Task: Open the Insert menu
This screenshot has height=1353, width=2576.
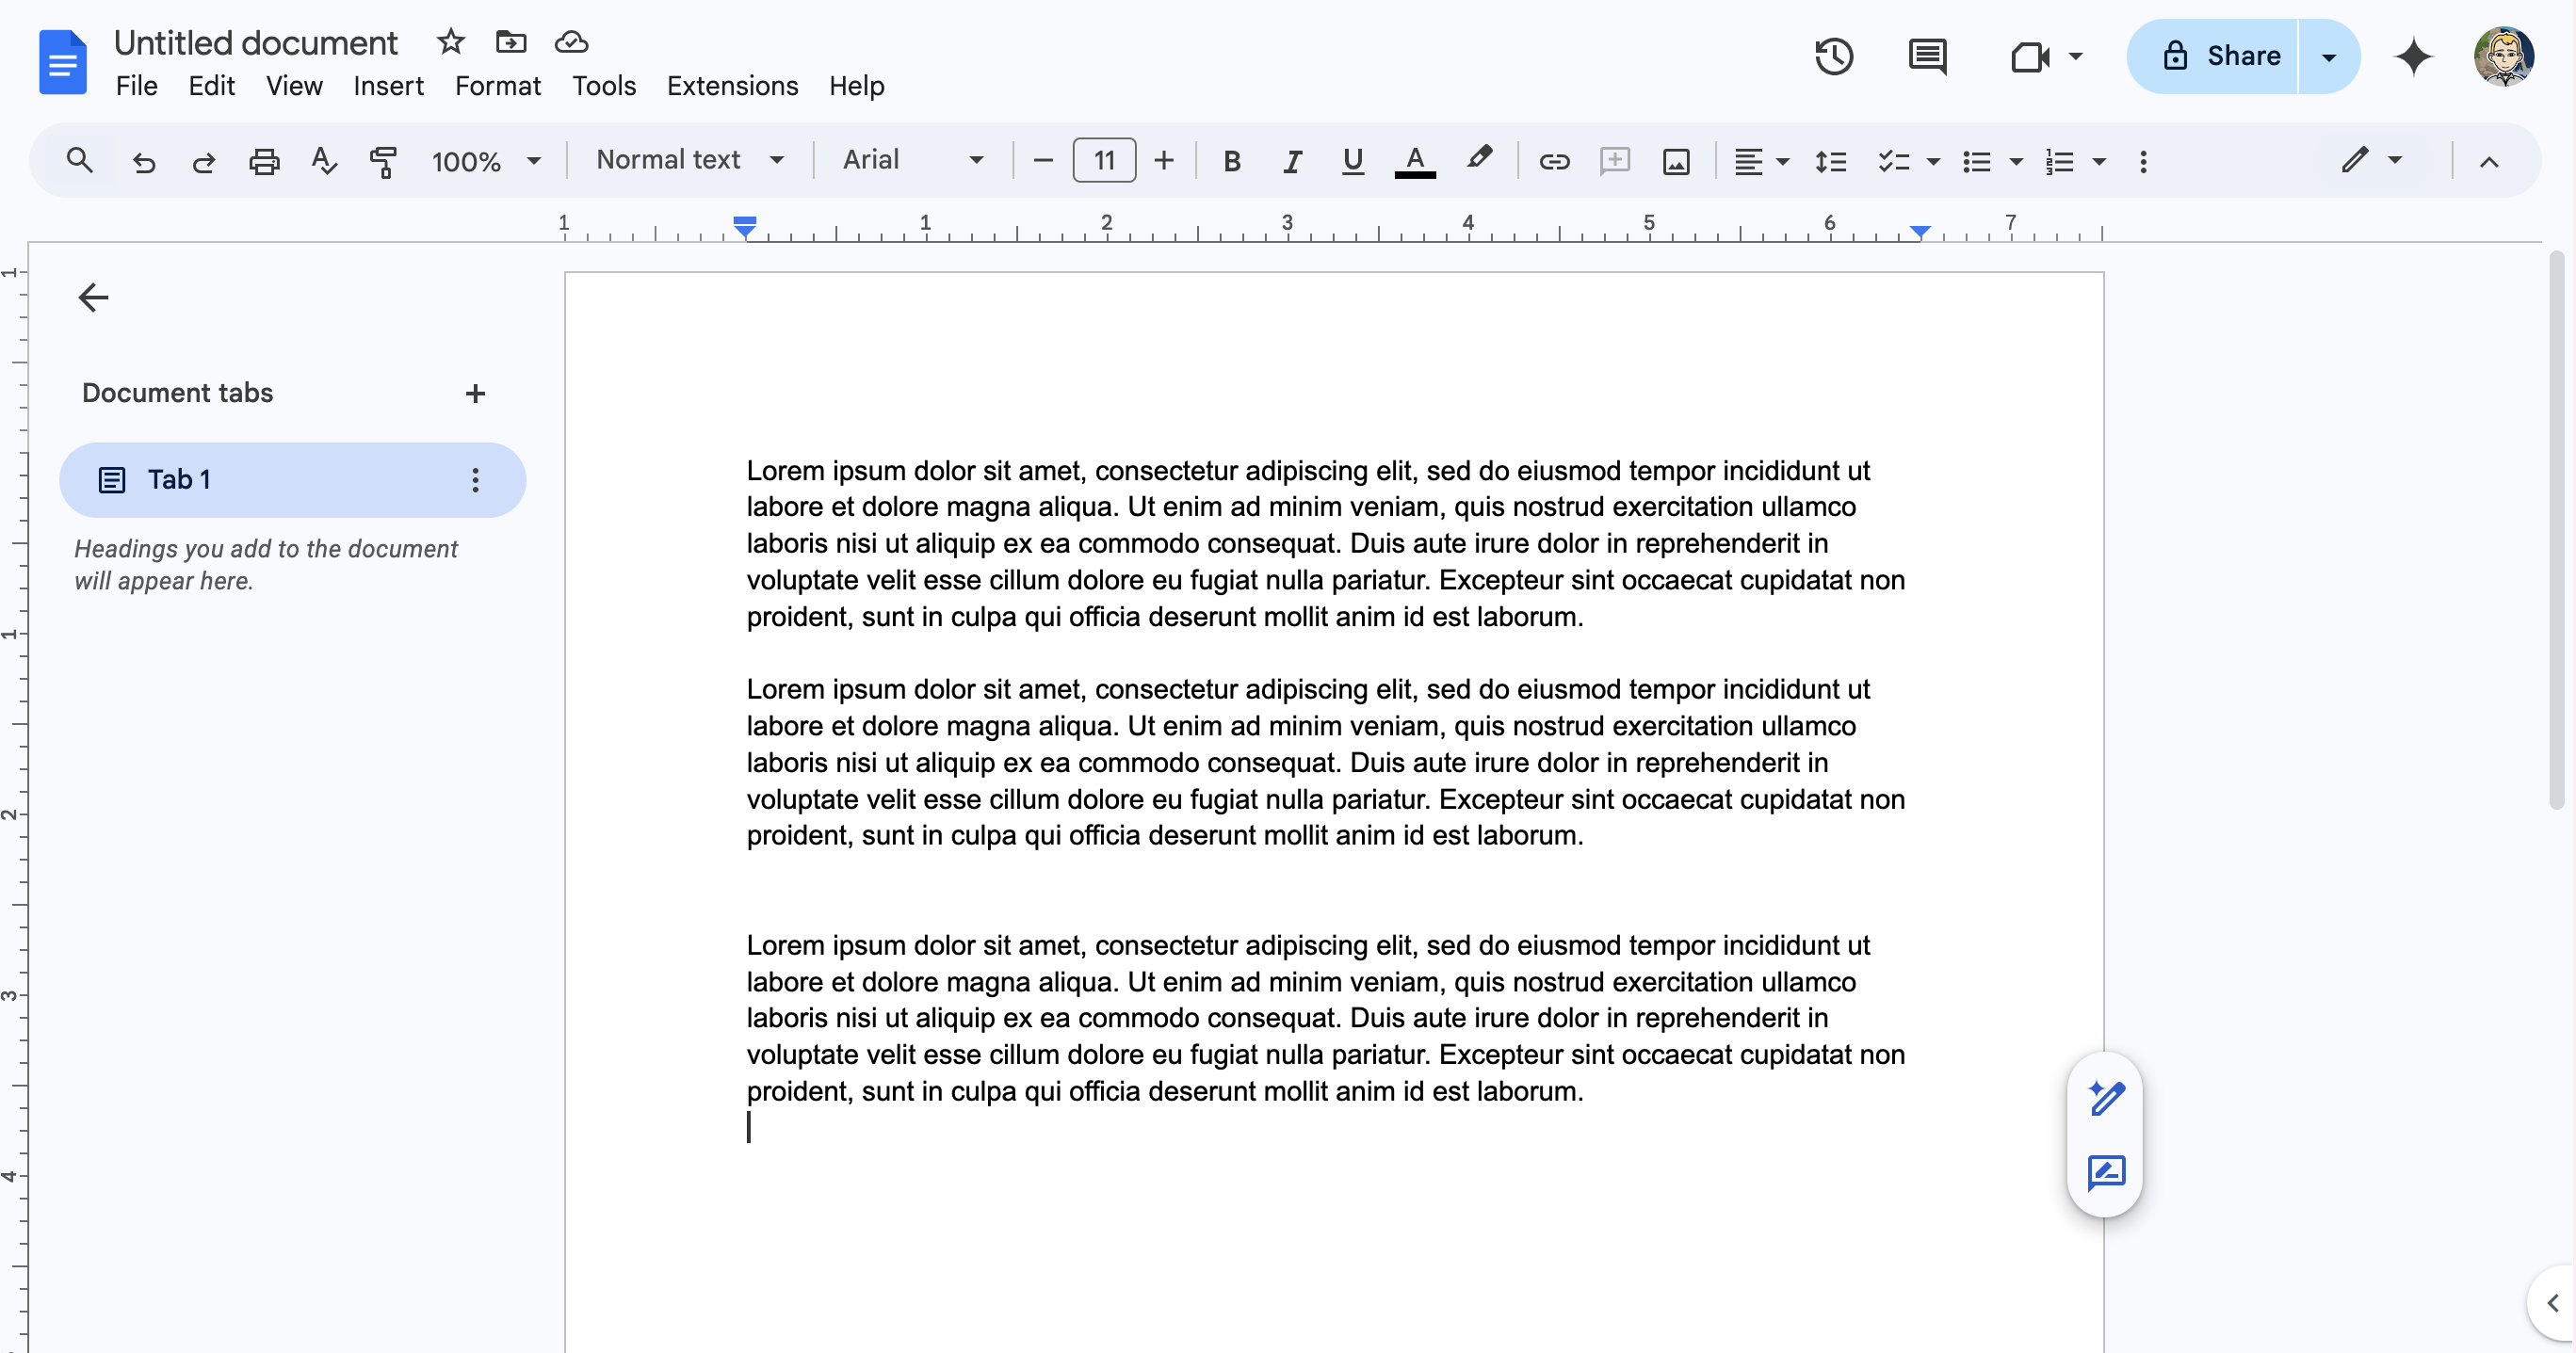Action: tap(388, 86)
